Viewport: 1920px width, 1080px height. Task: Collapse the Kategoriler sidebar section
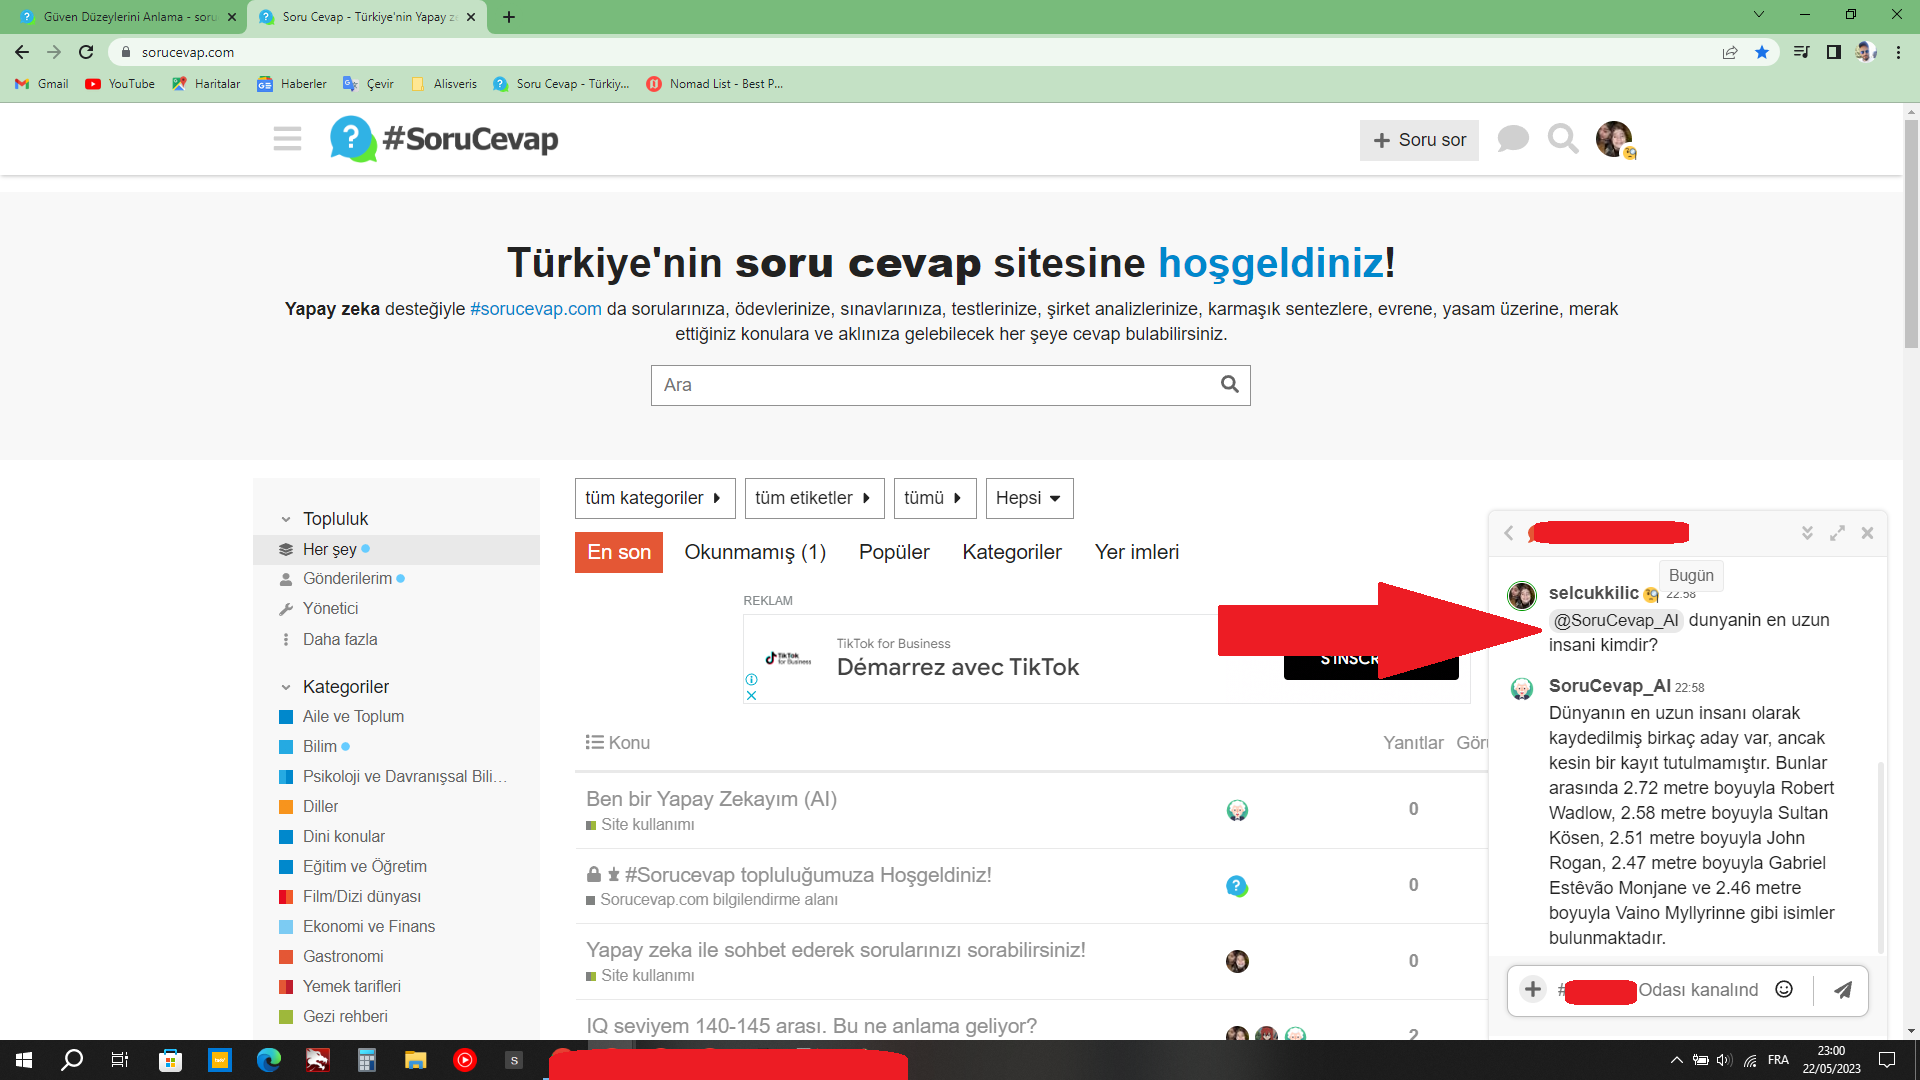point(286,687)
